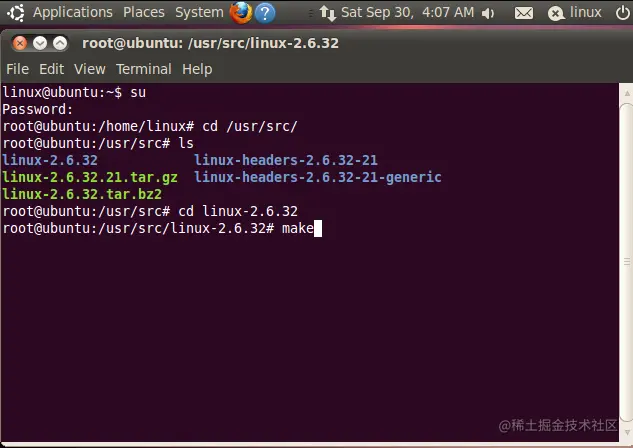
Task: Open the linux user menu
Action: pyautogui.click(x=585, y=12)
